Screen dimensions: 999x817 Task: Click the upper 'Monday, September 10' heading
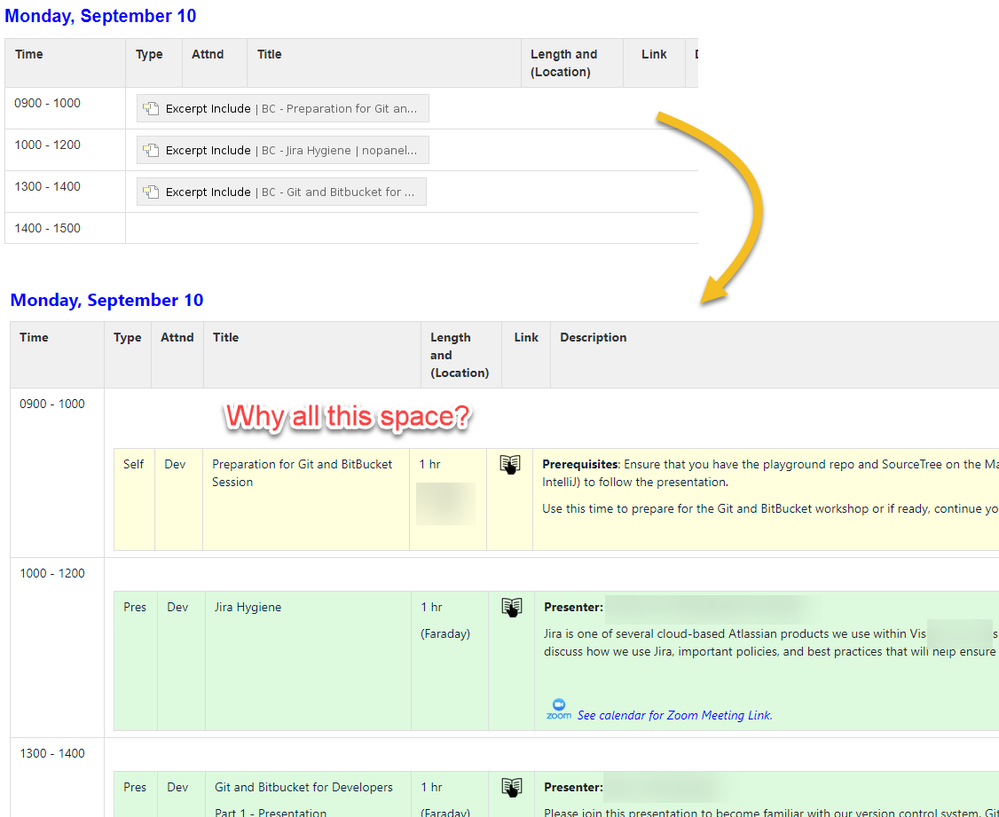101,16
